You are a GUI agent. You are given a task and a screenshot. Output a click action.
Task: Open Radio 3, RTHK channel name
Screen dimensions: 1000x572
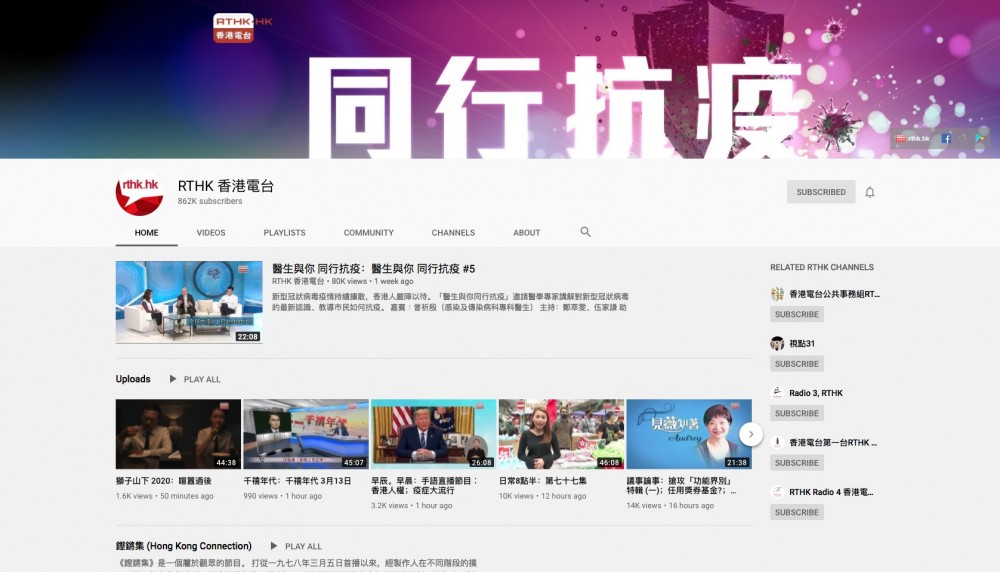coord(816,393)
